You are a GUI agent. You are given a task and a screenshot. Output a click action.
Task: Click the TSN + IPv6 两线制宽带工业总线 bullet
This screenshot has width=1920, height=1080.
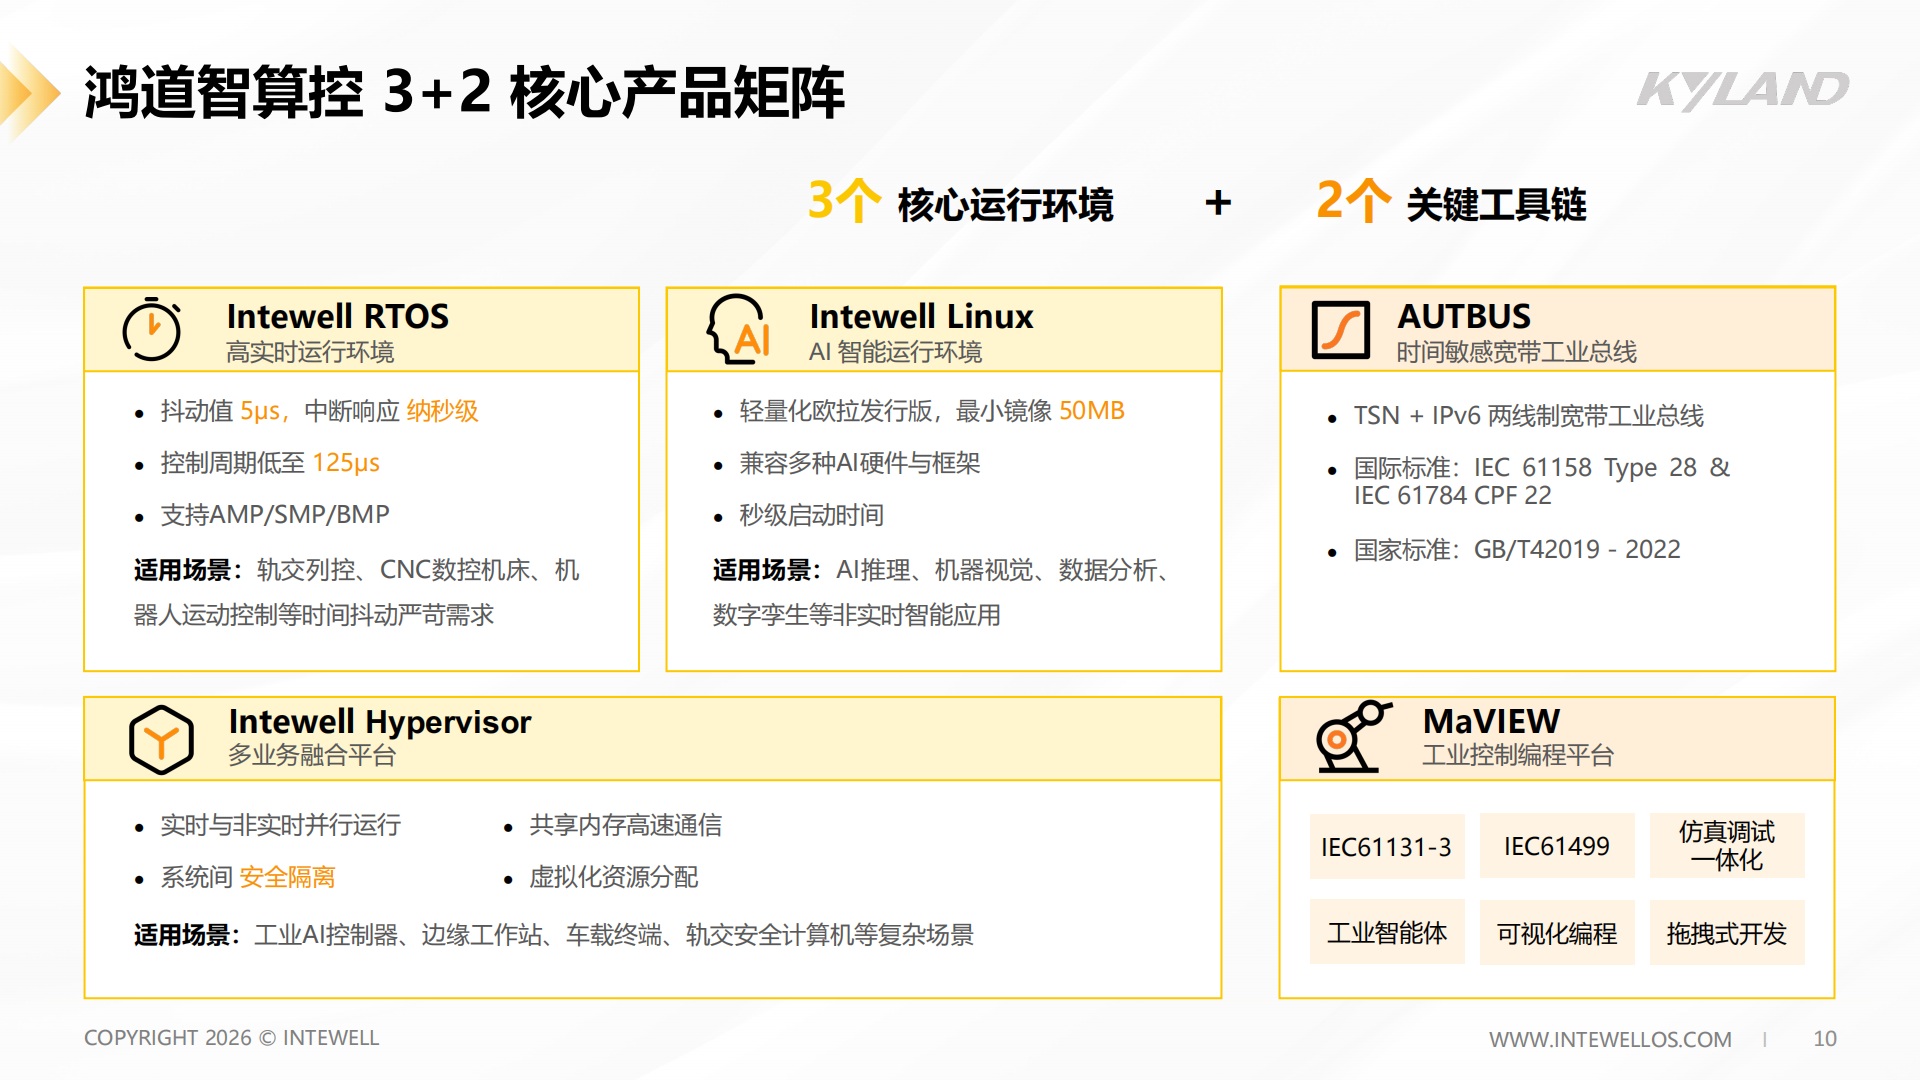pos(1529,415)
